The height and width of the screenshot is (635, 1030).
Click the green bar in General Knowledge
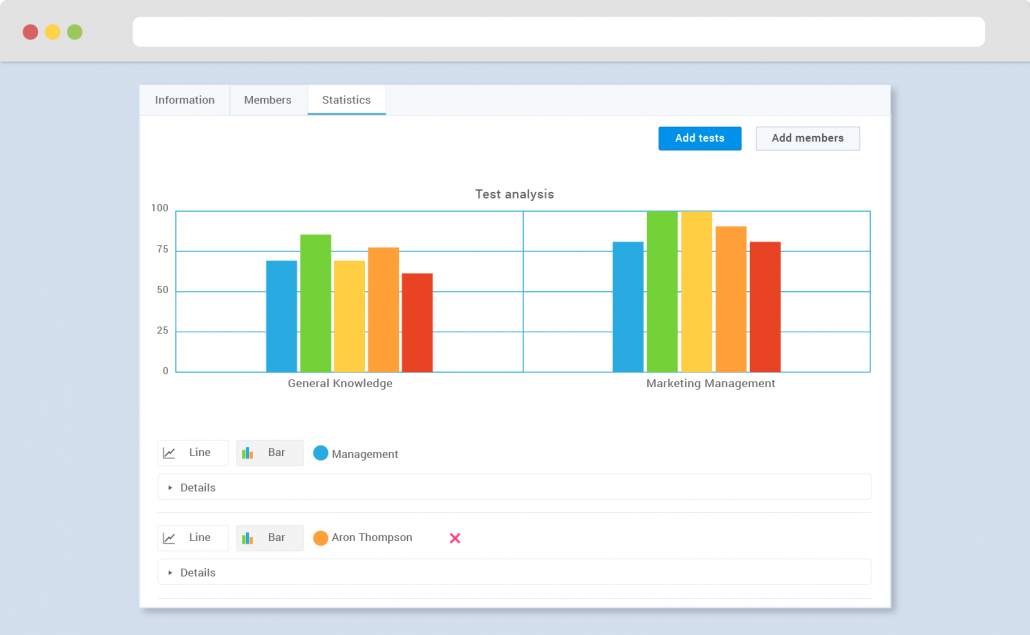(x=316, y=303)
